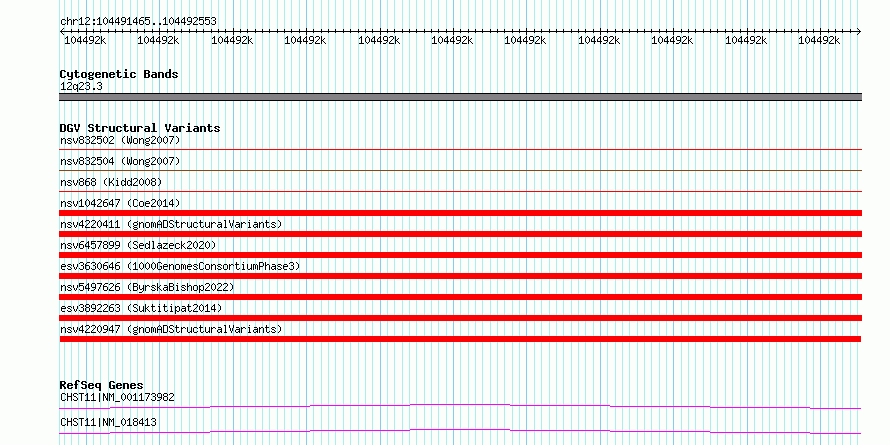Click the thick red bar under esv3892263

click(x=460, y=318)
